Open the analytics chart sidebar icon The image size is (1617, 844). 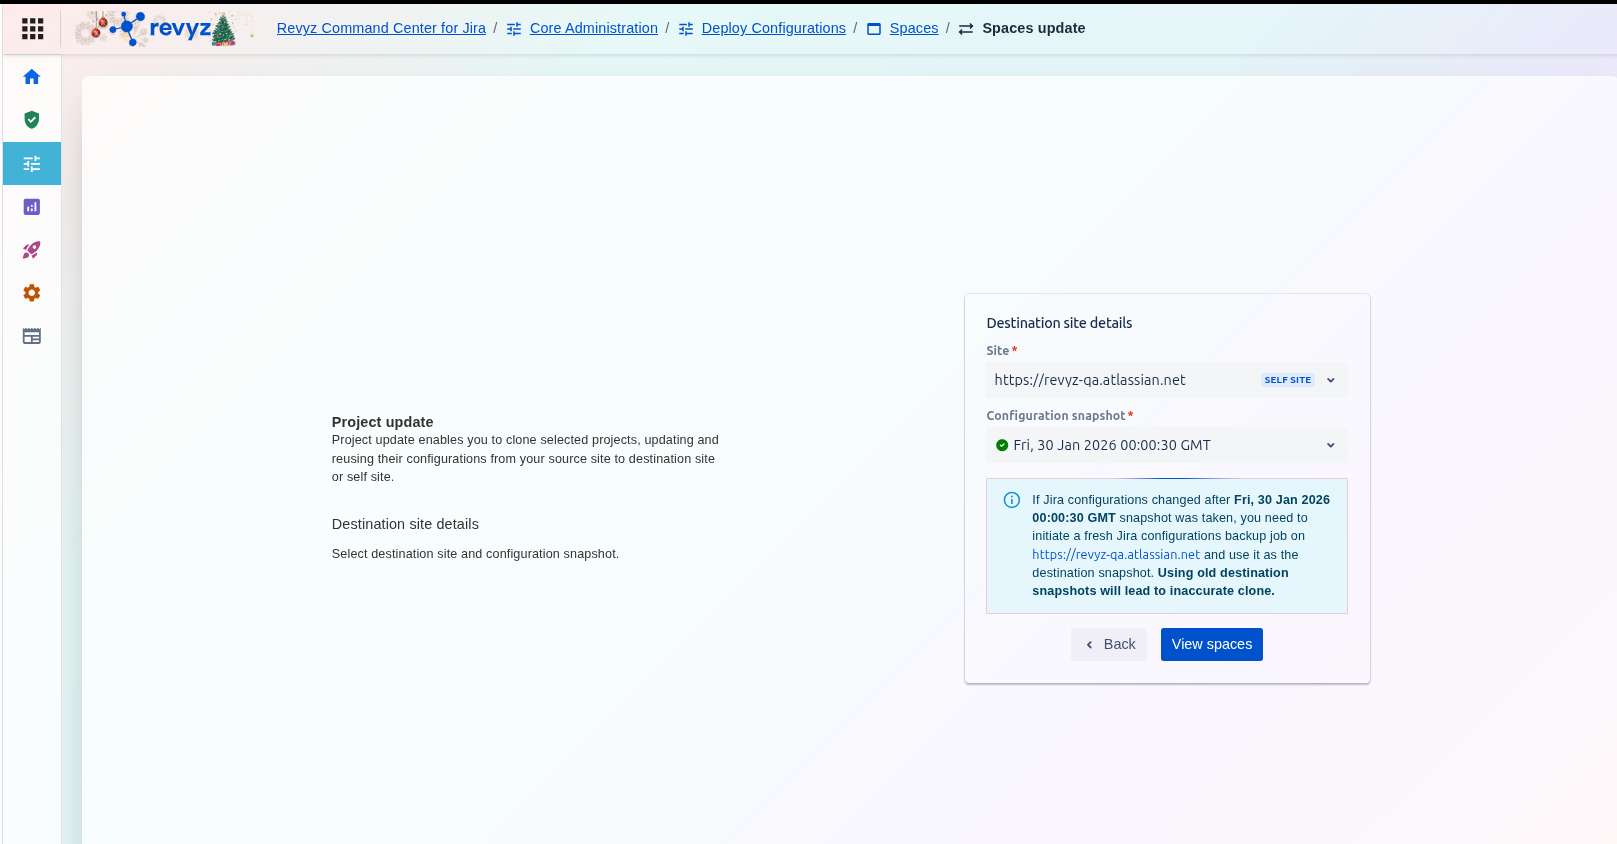click(32, 207)
